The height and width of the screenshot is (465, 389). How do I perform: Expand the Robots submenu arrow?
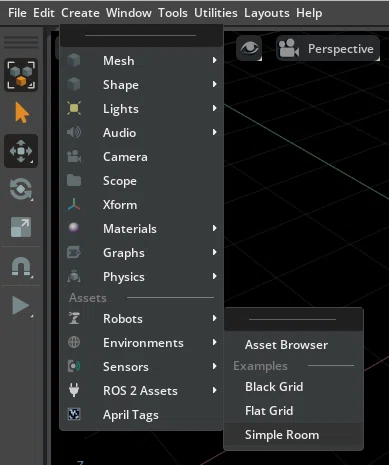pyautogui.click(x=215, y=318)
